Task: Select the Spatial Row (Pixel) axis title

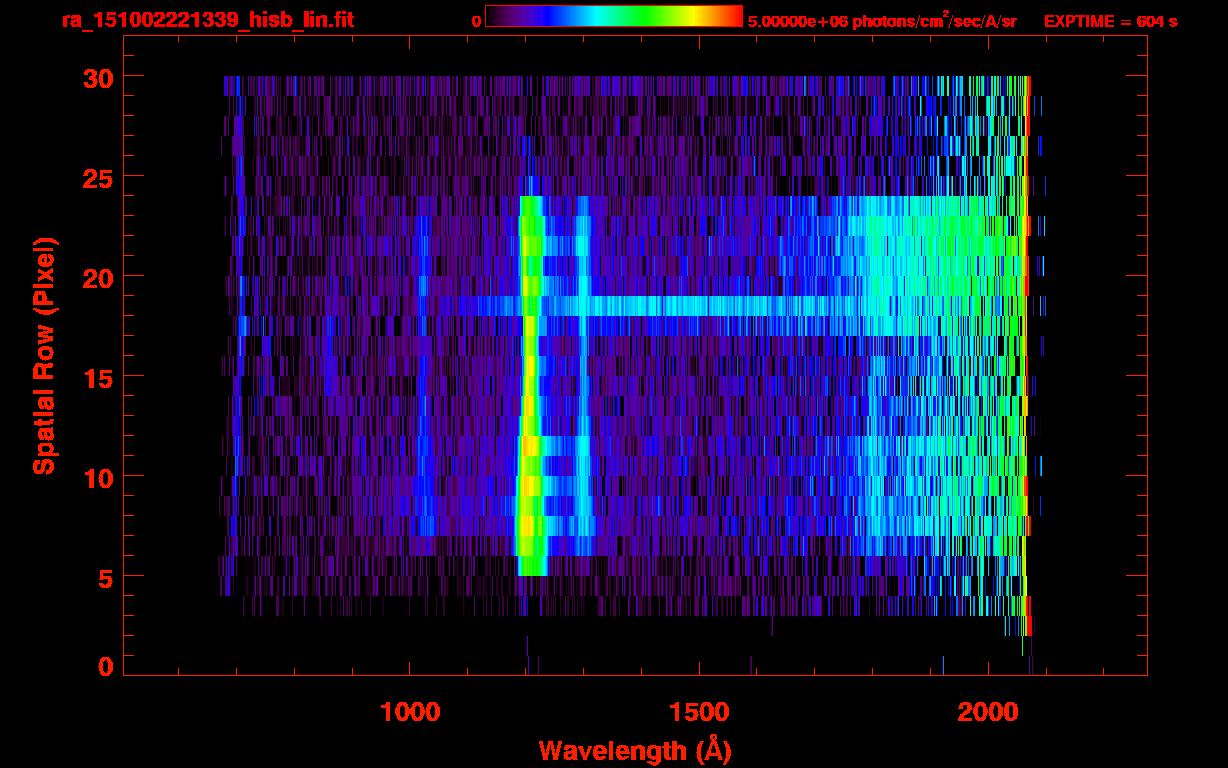Action: pos(44,355)
